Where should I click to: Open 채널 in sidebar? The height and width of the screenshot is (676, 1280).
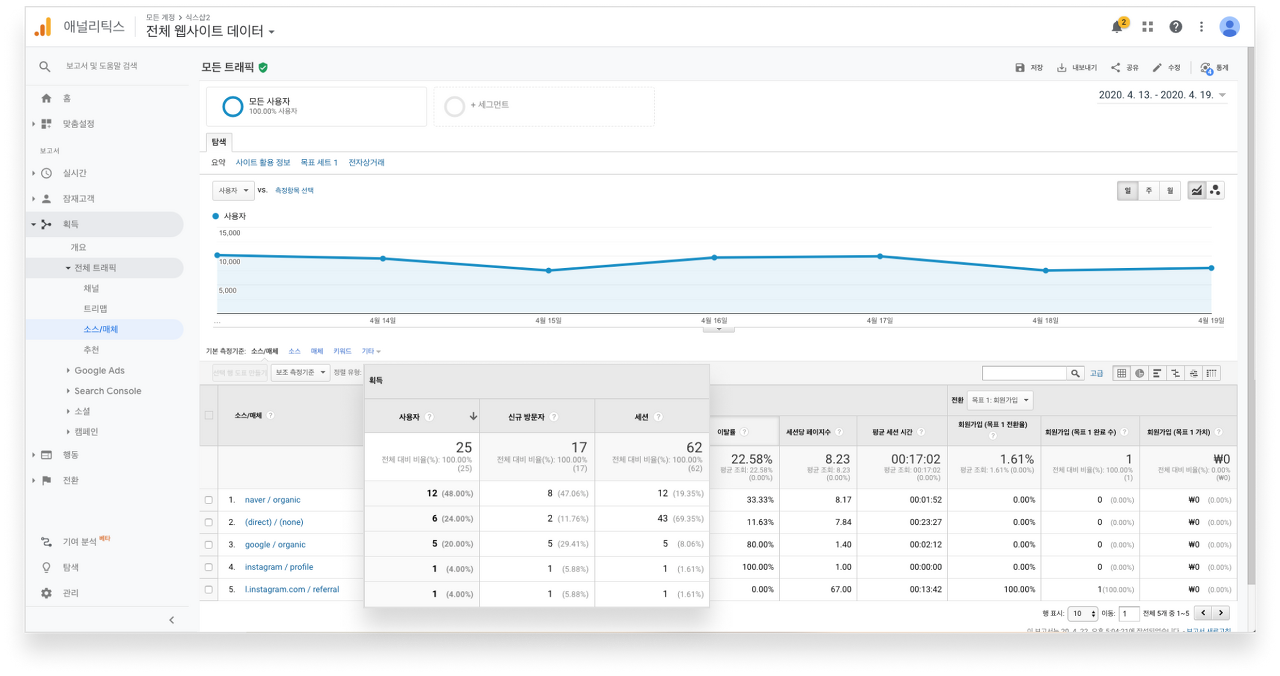(x=91, y=288)
